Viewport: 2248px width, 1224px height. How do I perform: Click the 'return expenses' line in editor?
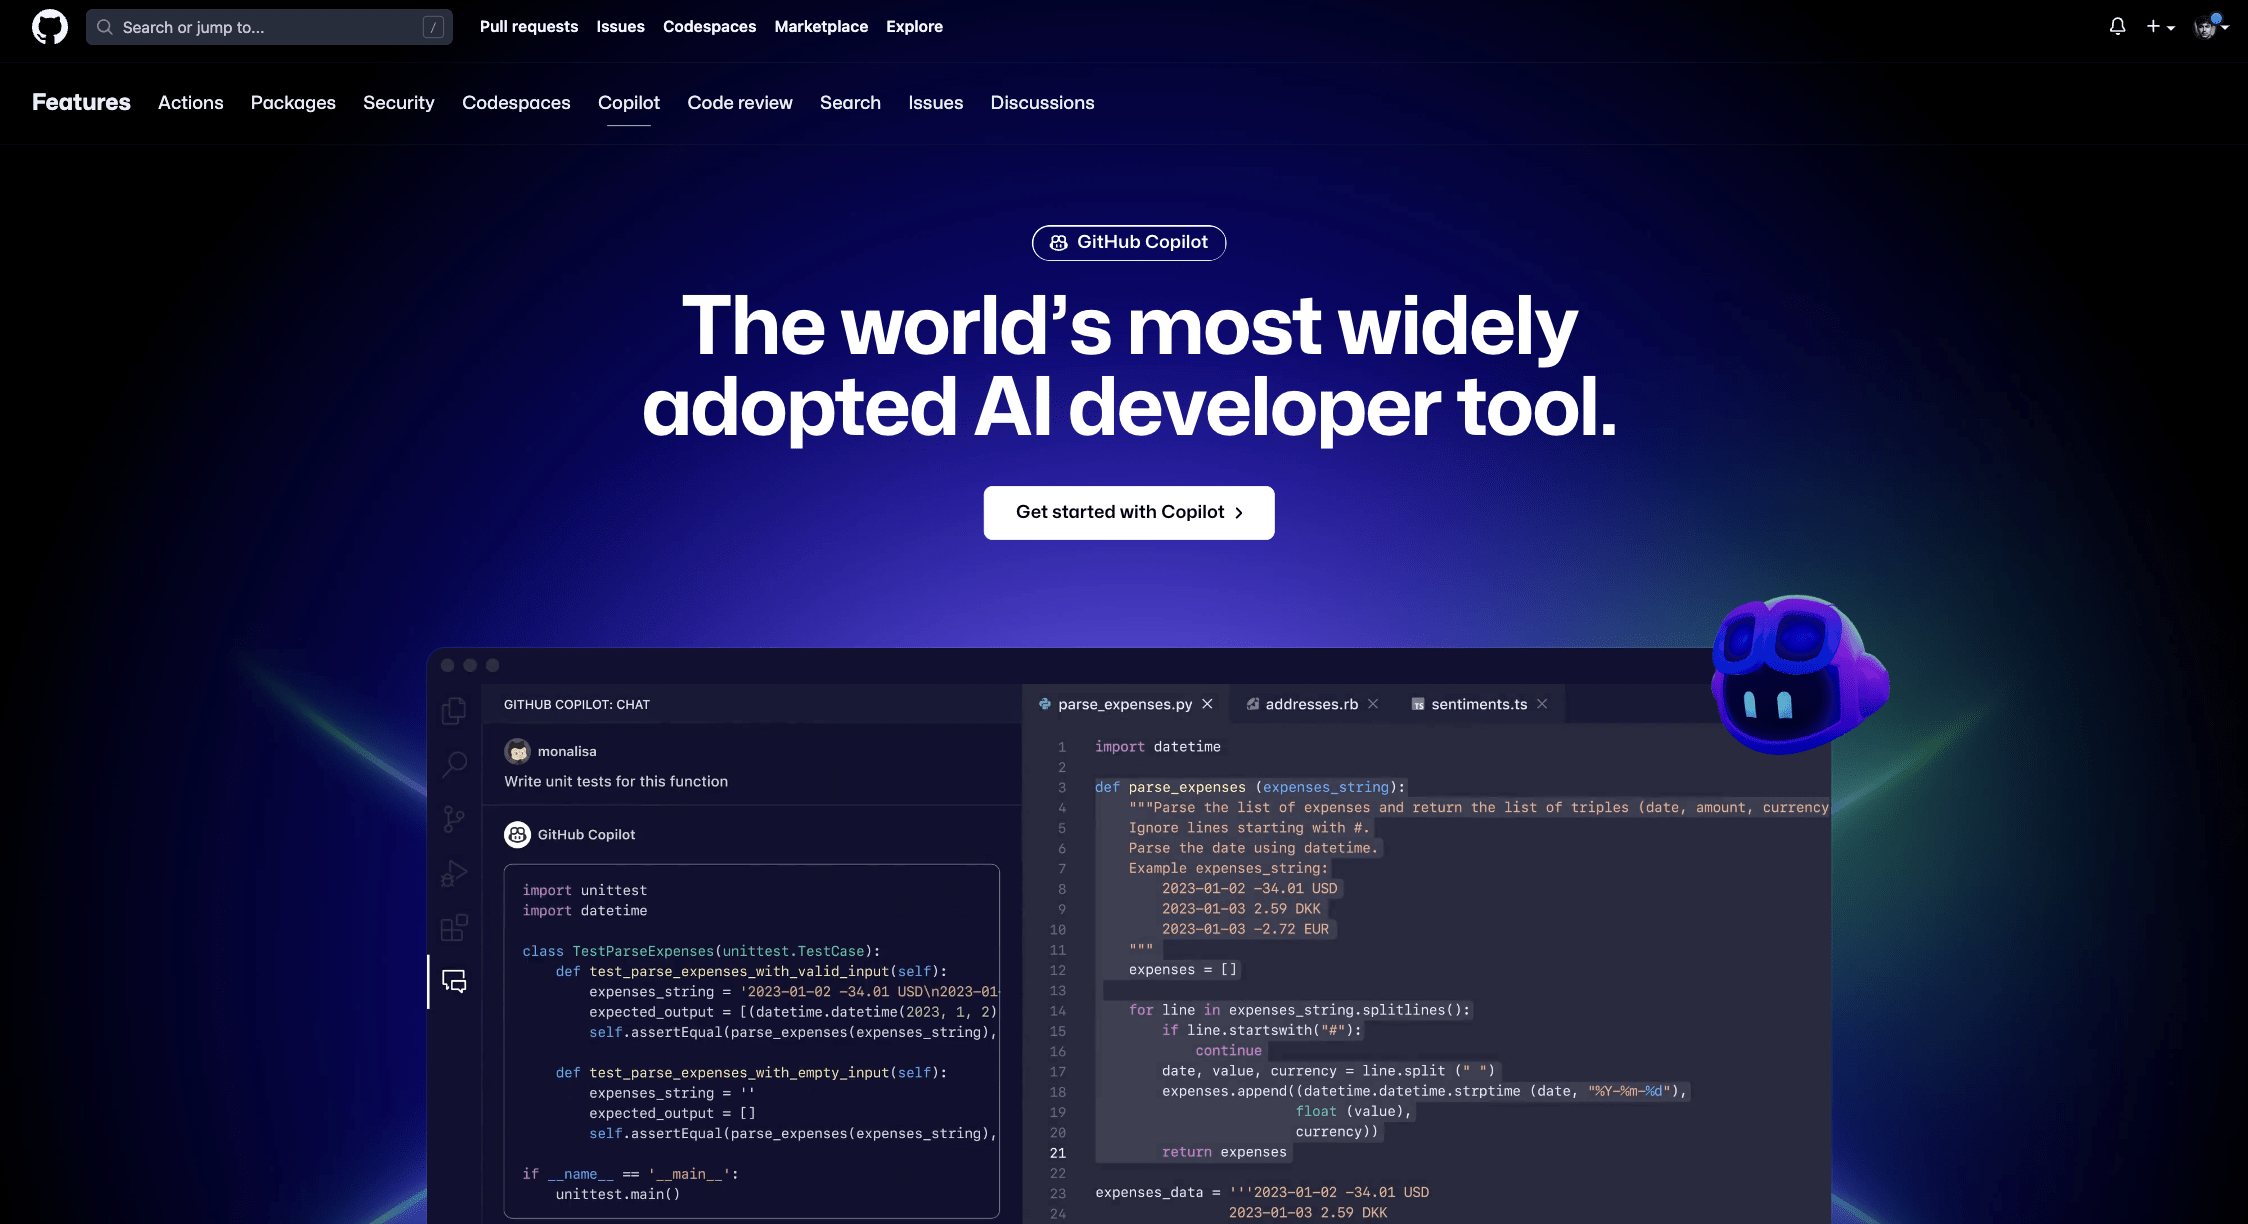pos(1224,1152)
